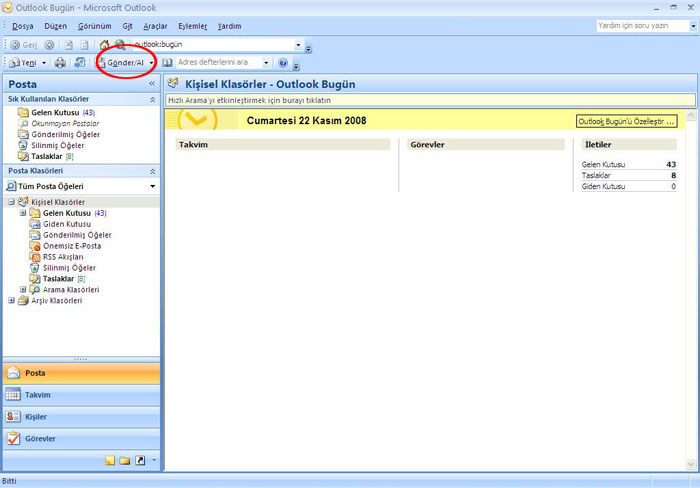
Task: Click the Gönder/Al send-receive button
Action: pyautogui.click(x=121, y=63)
